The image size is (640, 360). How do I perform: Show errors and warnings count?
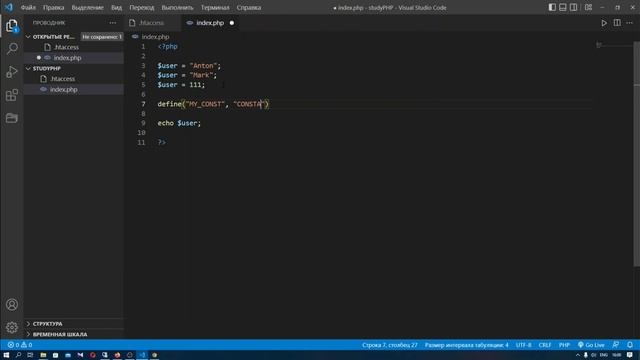tap(20, 345)
